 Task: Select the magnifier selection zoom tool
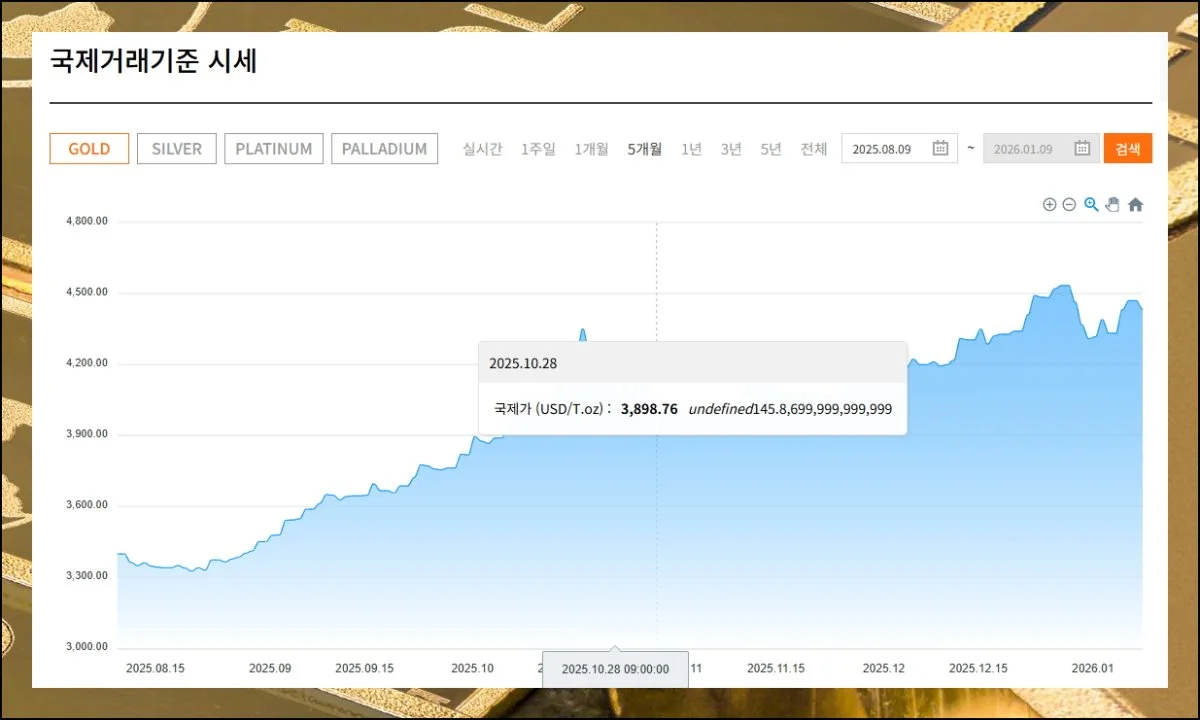click(1091, 205)
